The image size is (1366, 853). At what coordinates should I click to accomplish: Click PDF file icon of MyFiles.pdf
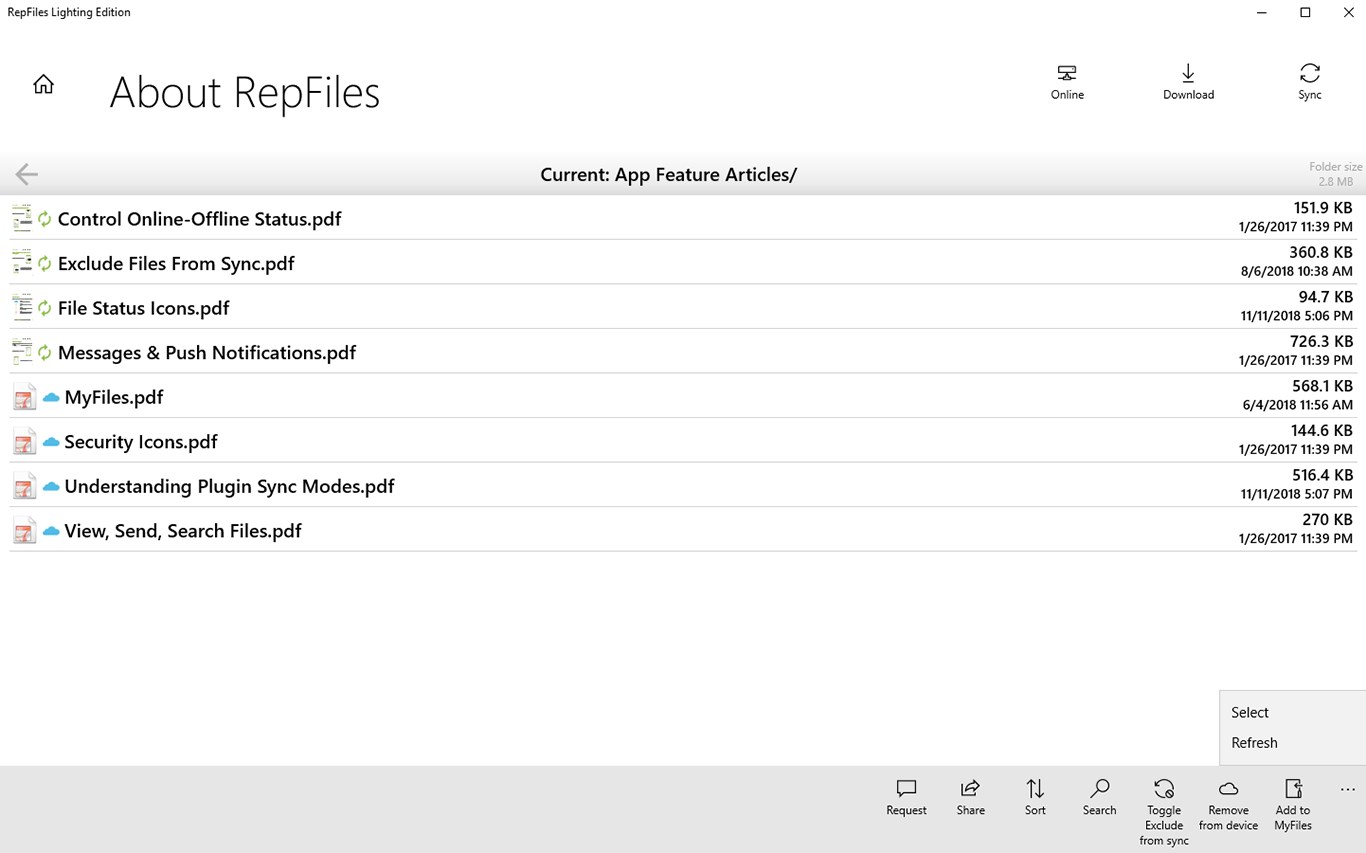point(24,397)
